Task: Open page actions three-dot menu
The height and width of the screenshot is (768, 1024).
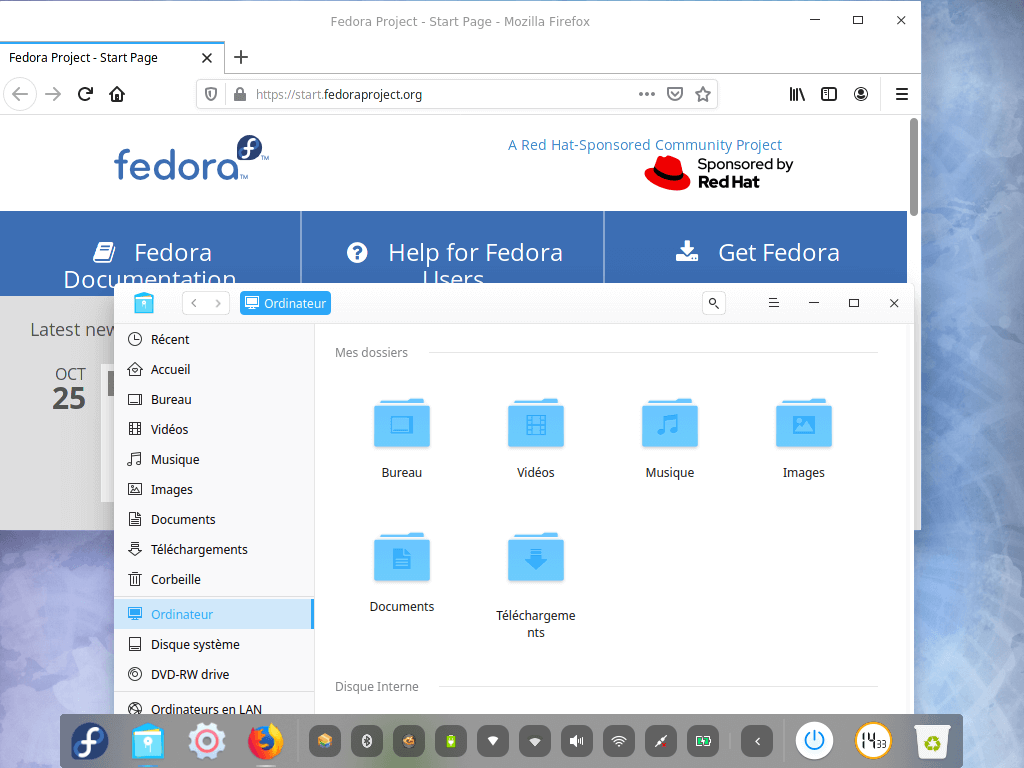Action: pyautogui.click(x=647, y=94)
